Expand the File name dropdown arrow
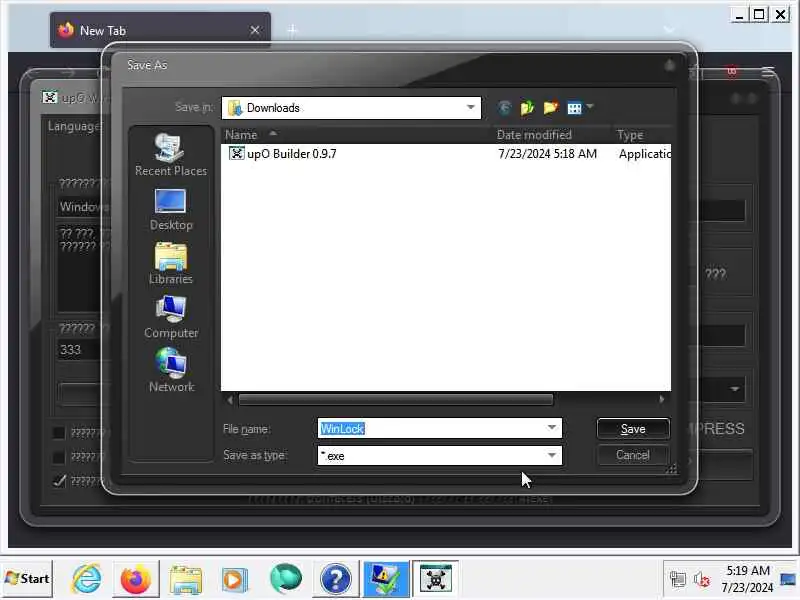The height and width of the screenshot is (600, 800). pyautogui.click(x=552, y=428)
